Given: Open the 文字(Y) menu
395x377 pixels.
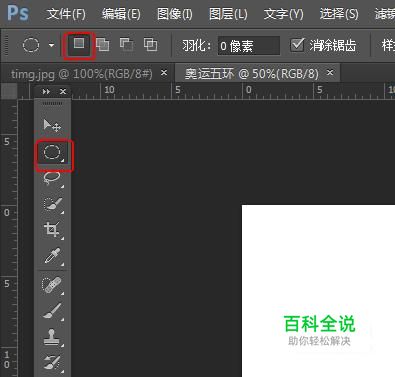Looking at the screenshot, I should point(283,14).
